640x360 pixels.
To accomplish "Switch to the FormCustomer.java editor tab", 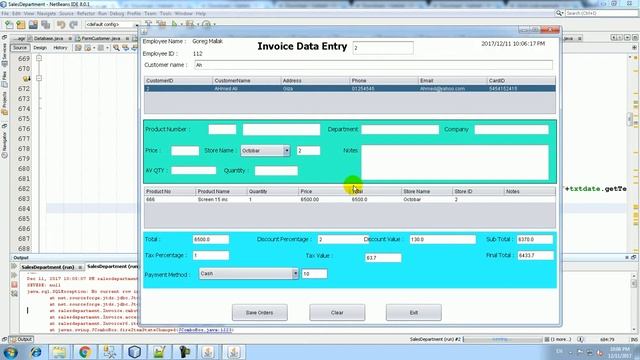I will click(101, 38).
